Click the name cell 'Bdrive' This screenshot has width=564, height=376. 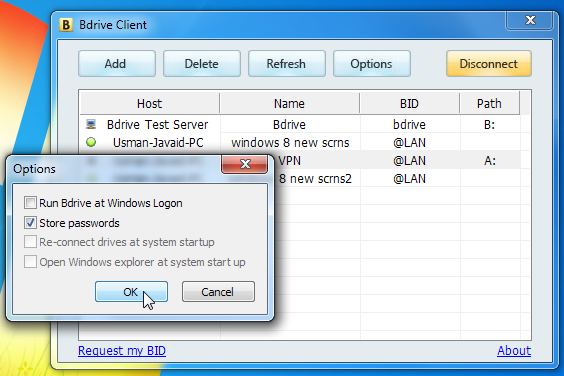coord(290,124)
